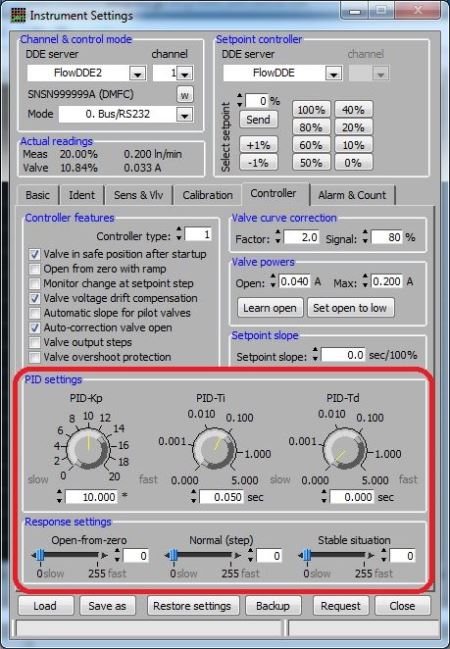The height and width of the screenshot is (649, 450).
Task: Click the Learn open button
Action: (x=270, y=308)
